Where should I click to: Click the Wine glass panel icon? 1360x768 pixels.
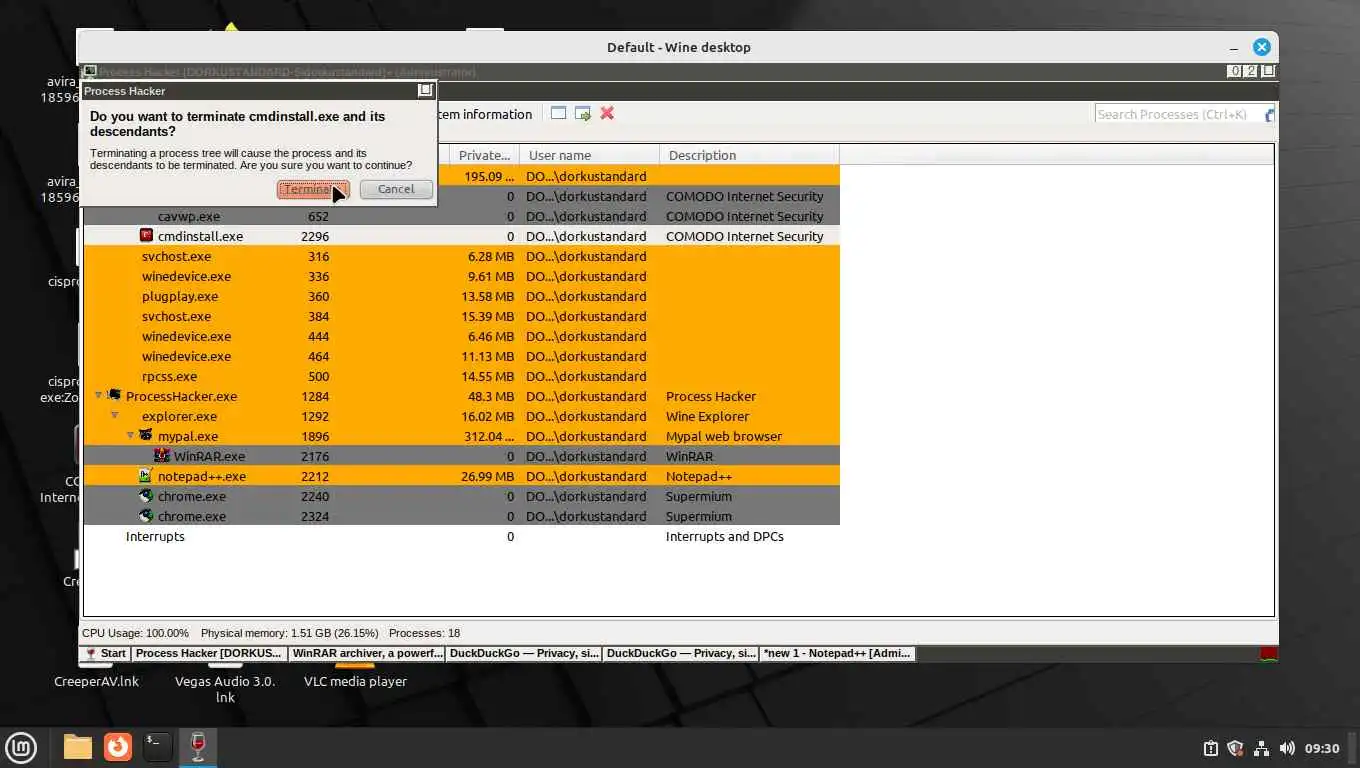[x=198, y=747]
